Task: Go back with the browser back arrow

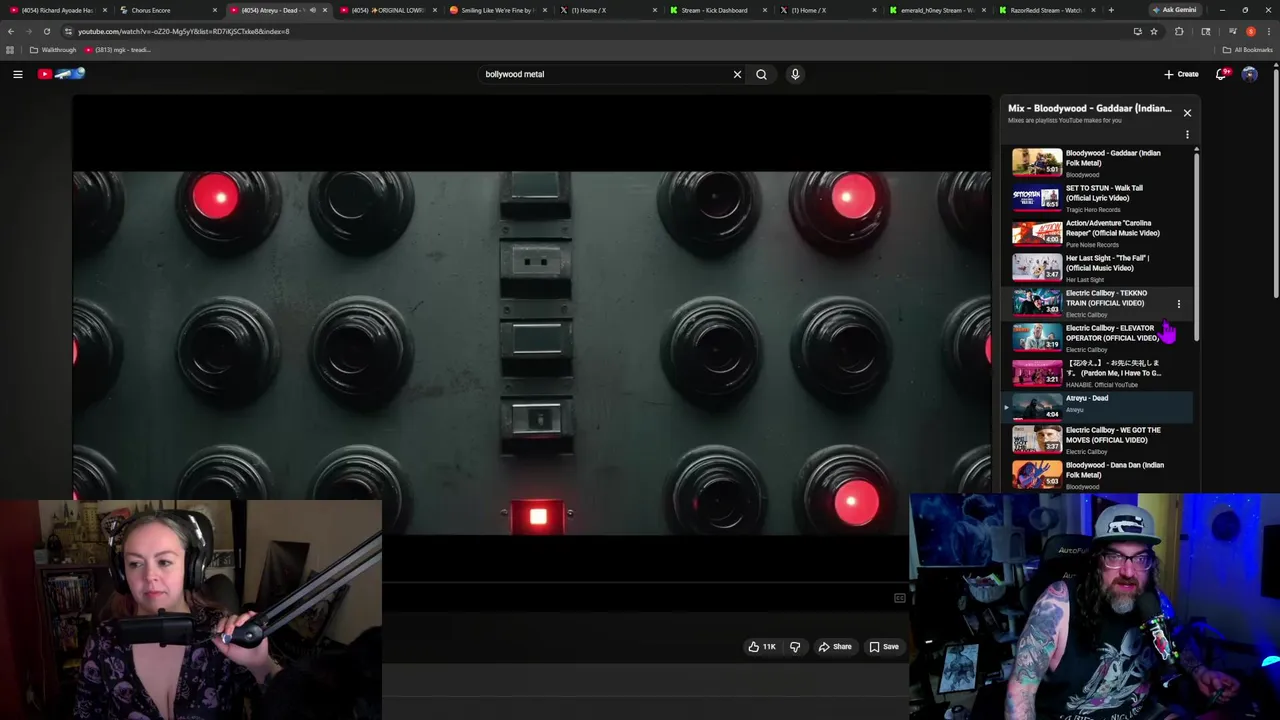Action: [10, 31]
